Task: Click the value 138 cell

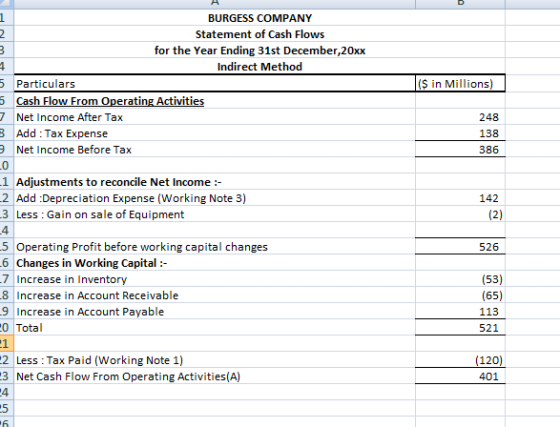Action: pos(460,133)
